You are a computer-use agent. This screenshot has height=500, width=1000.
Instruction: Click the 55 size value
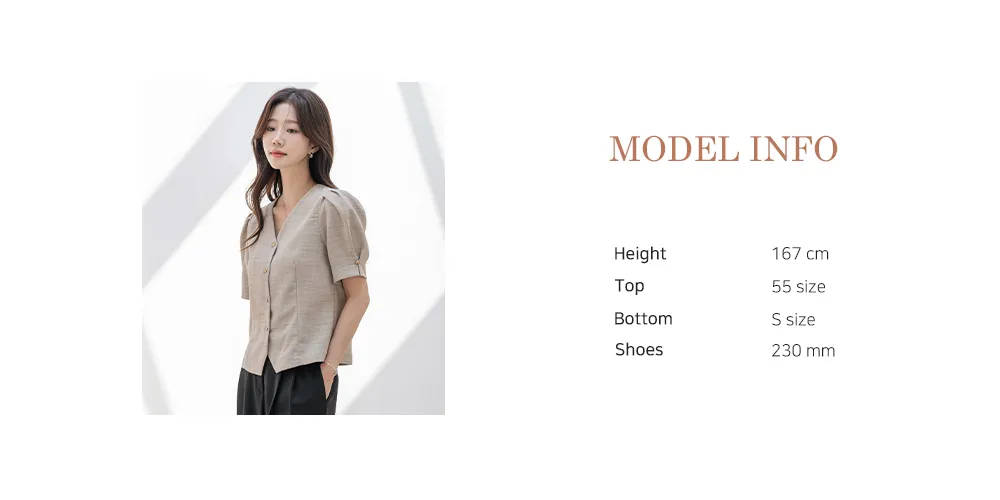(798, 287)
